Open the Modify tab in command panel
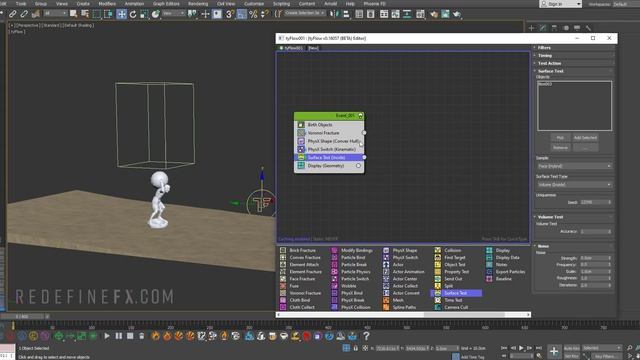This screenshot has width=640, height=360. [543, 28]
